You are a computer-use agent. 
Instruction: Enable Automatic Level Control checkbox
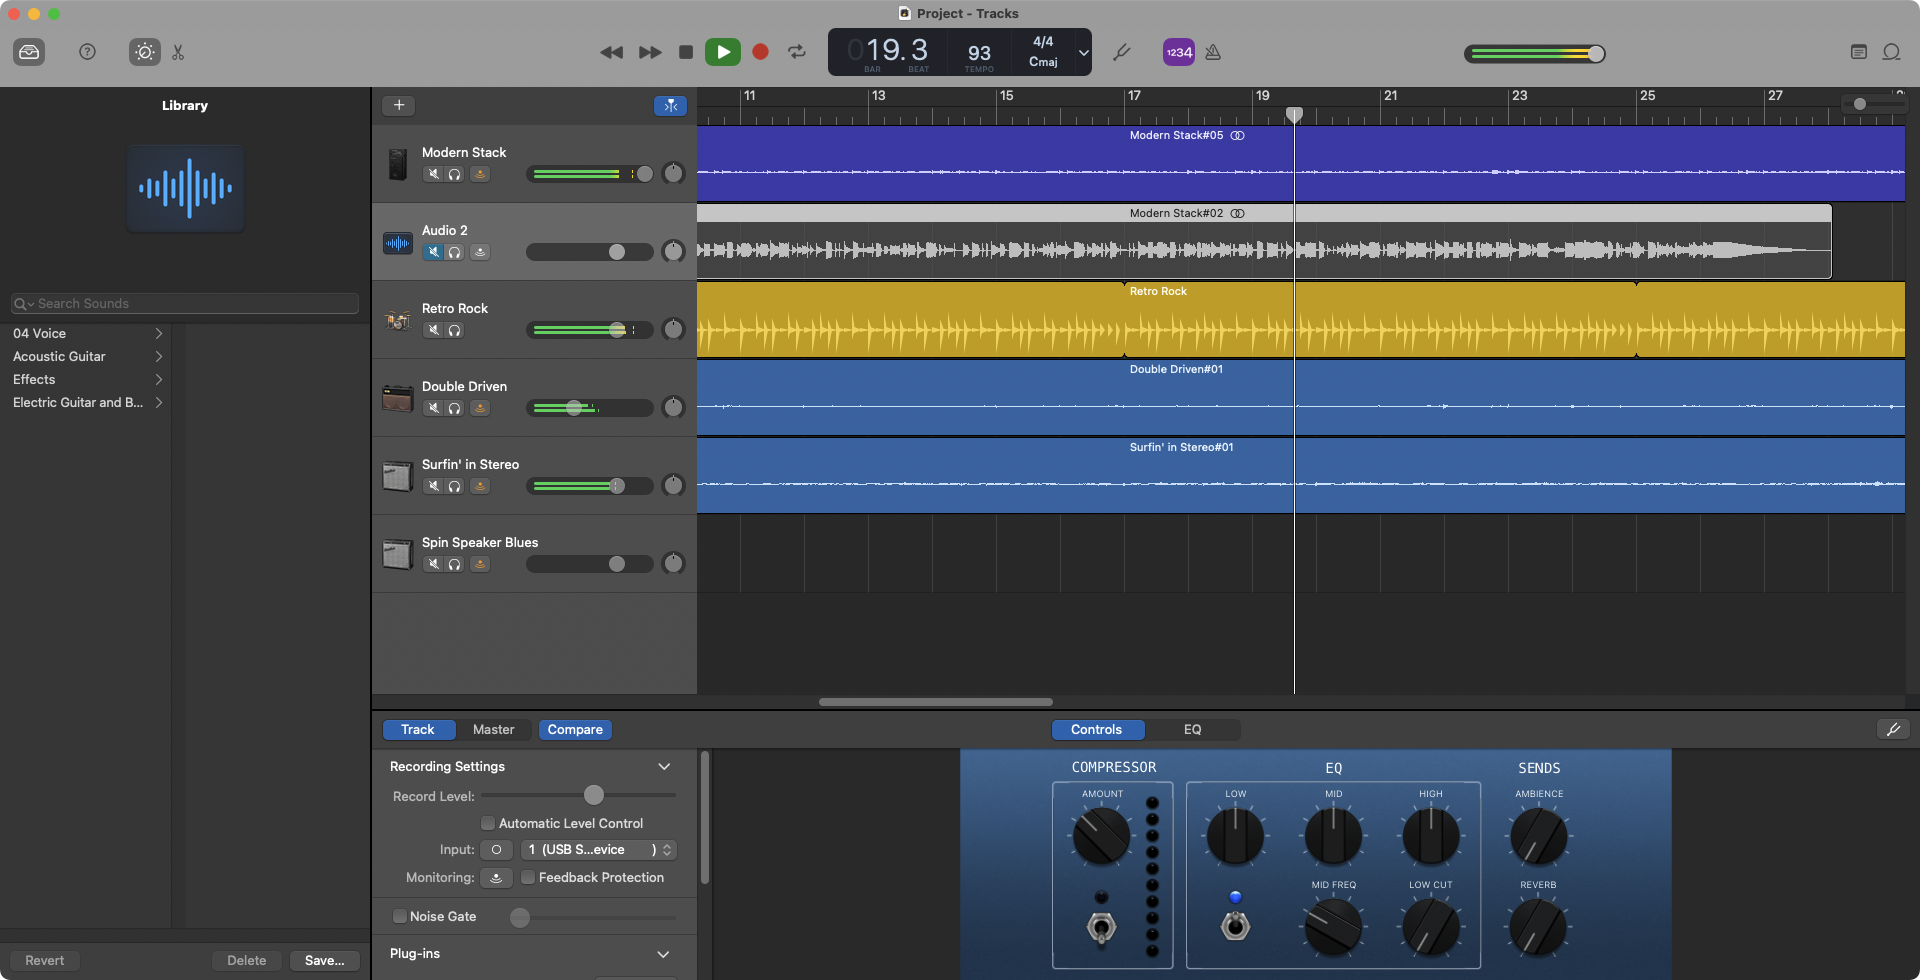tap(488, 823)
